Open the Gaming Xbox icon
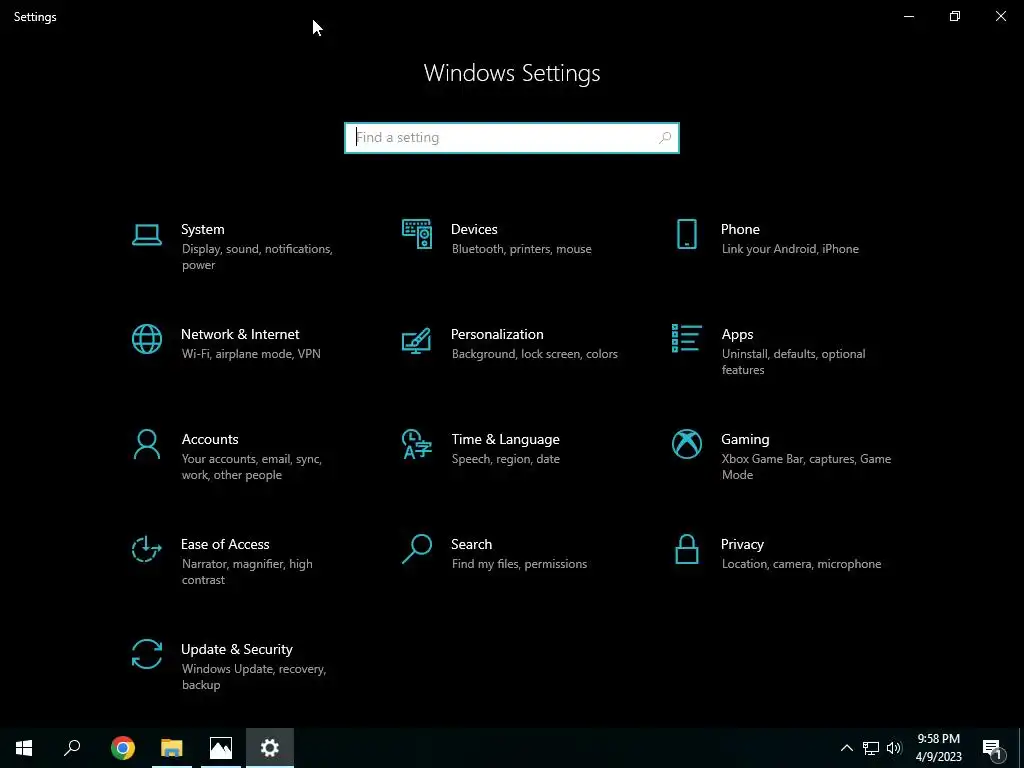Screen dimensions: 1024x768 point(686,444)
